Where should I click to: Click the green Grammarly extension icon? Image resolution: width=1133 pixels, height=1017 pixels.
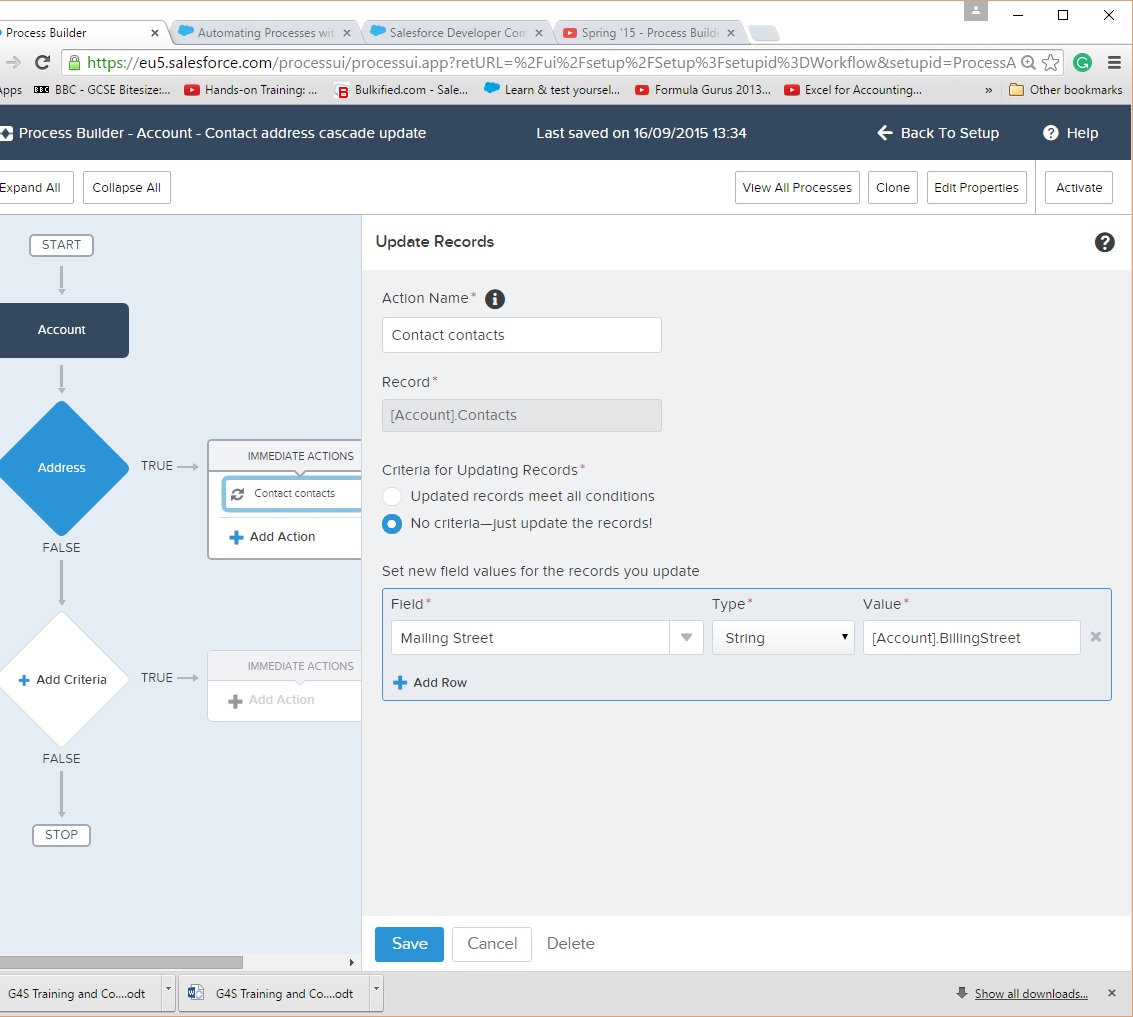pos(1082,63)
